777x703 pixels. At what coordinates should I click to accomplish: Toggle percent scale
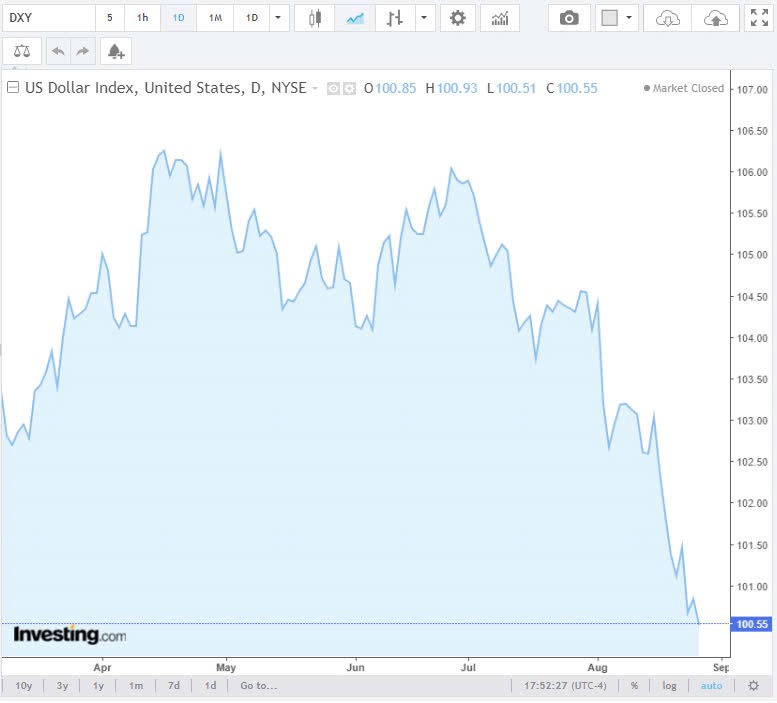pyautogui.click(x=634, y=686)
